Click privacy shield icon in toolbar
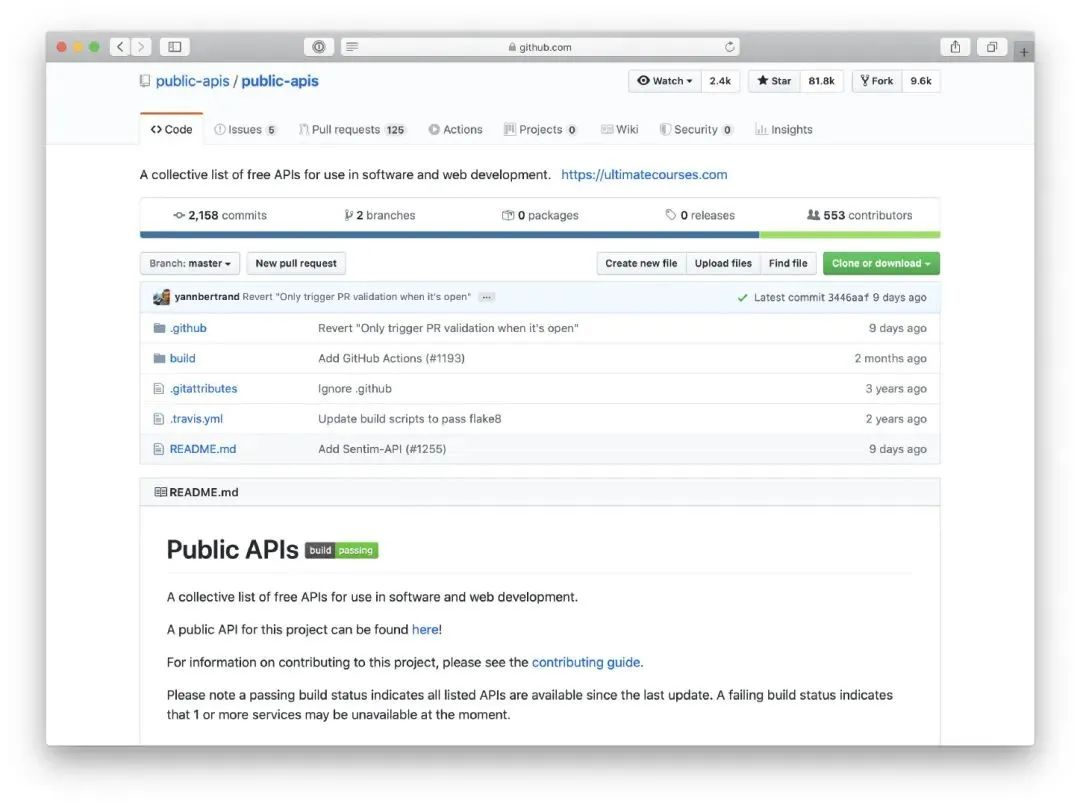This screenshot has width=1080, height=806. point(319,47)
